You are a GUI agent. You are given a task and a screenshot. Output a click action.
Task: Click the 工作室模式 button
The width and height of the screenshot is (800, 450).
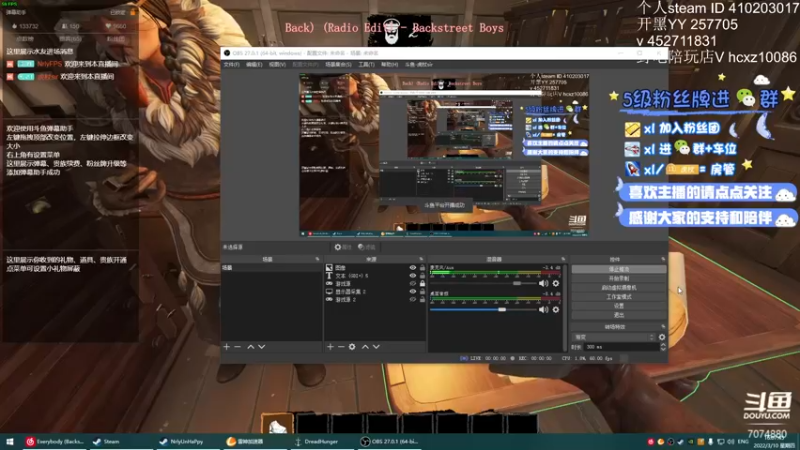pos(619,297)
